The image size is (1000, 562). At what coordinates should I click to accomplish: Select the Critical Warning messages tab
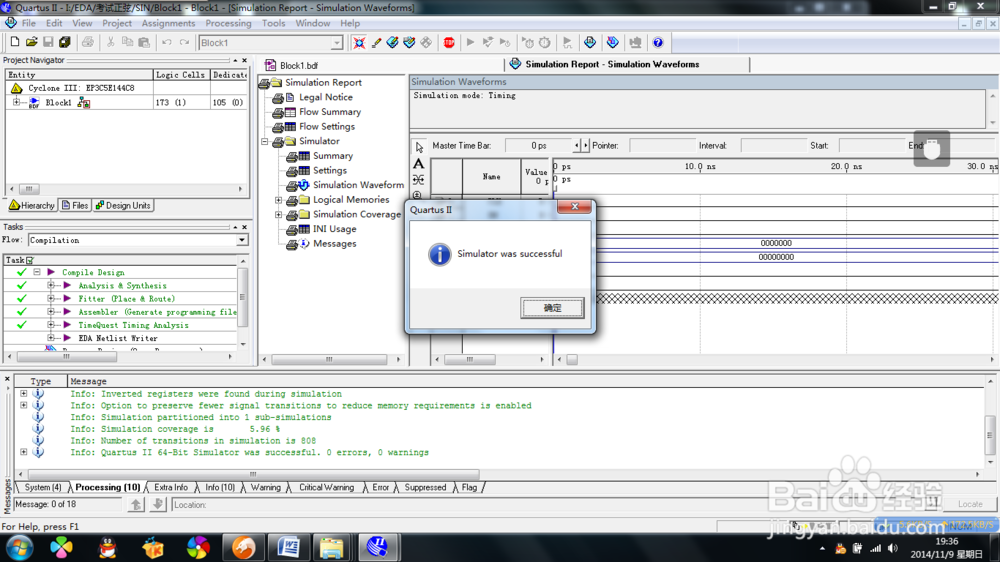point(327,487)
